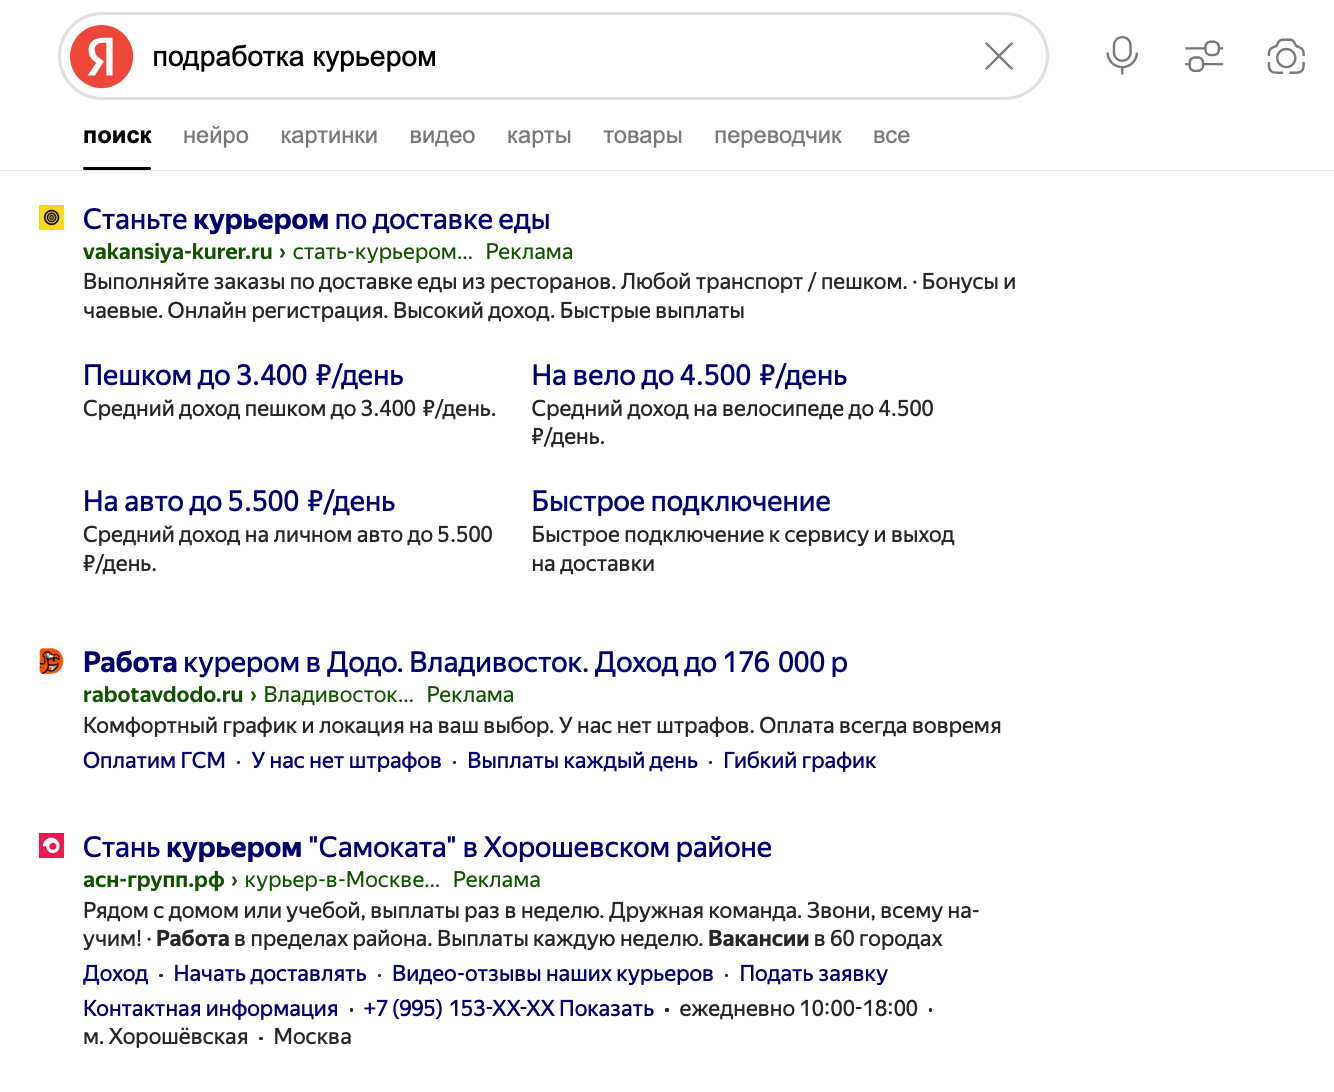The width and height of the screenshot is (1334, 1092).
Task: Click Оплатим ГСМ quick link
Action: [154, 760]
